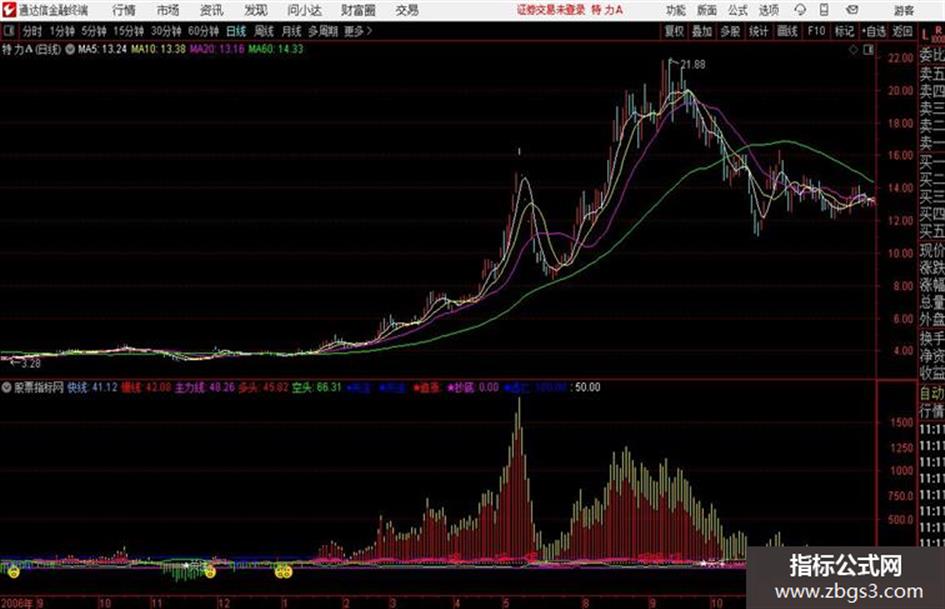
Task: Add stock with +自选 button
Action: [874, 31]
